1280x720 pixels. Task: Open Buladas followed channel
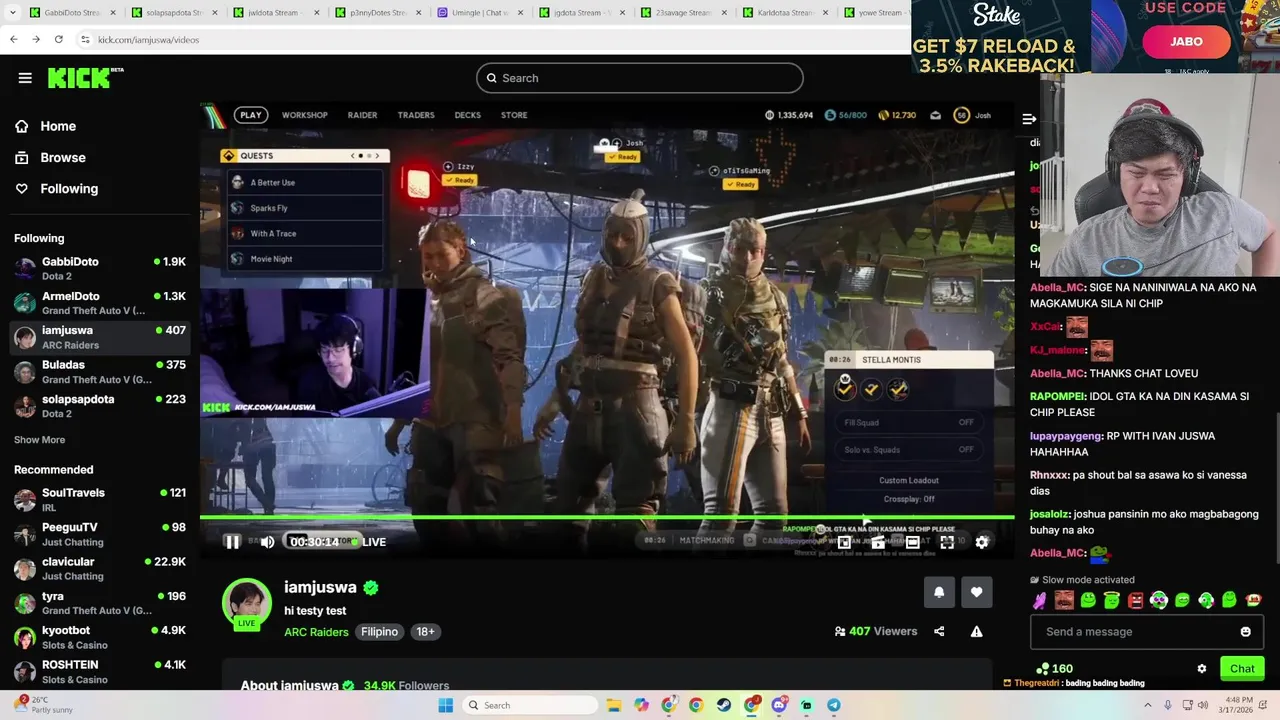[x=100, y=372]
